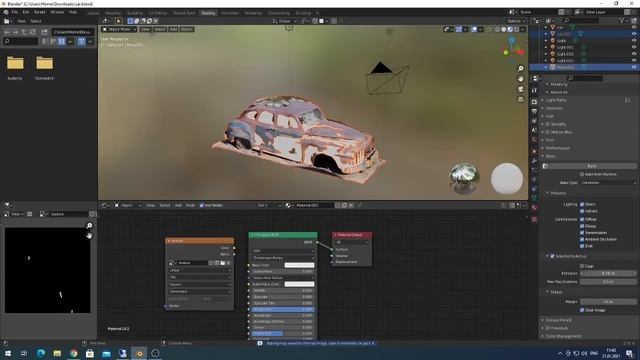Open the Windows Start menu

8,353
